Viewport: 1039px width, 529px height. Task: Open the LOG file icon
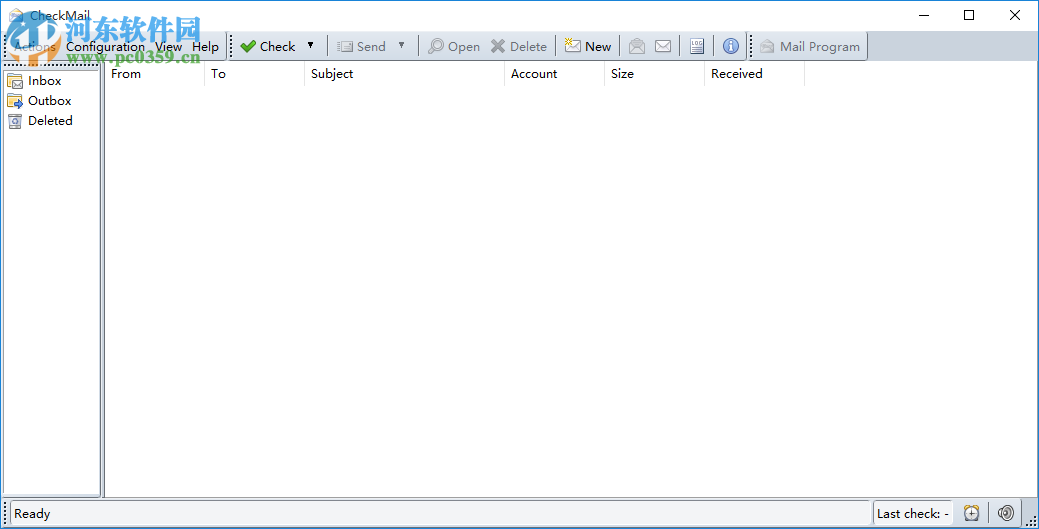click(696, 46)
